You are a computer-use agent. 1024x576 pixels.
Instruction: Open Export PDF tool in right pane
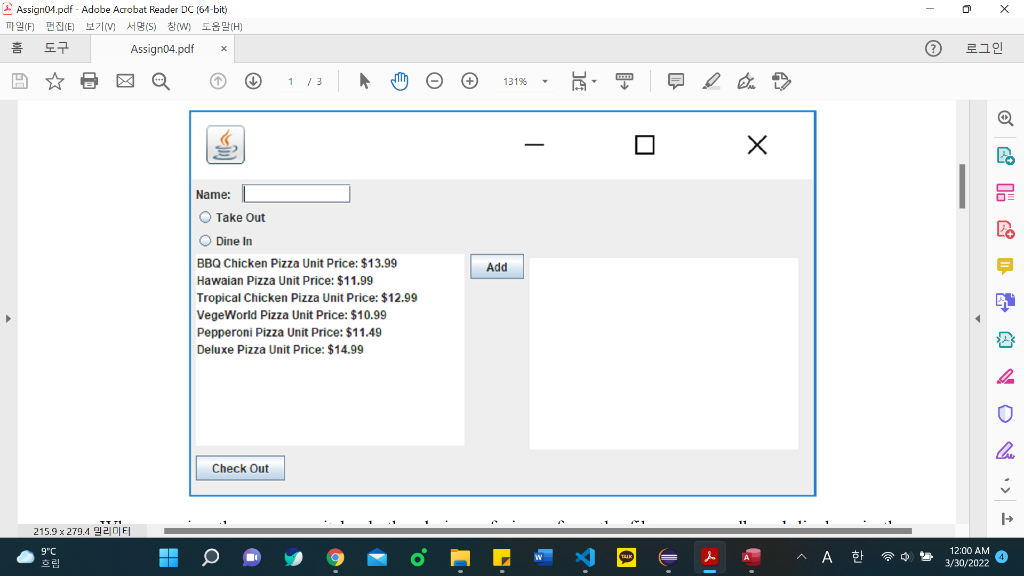click(1005, 156)
